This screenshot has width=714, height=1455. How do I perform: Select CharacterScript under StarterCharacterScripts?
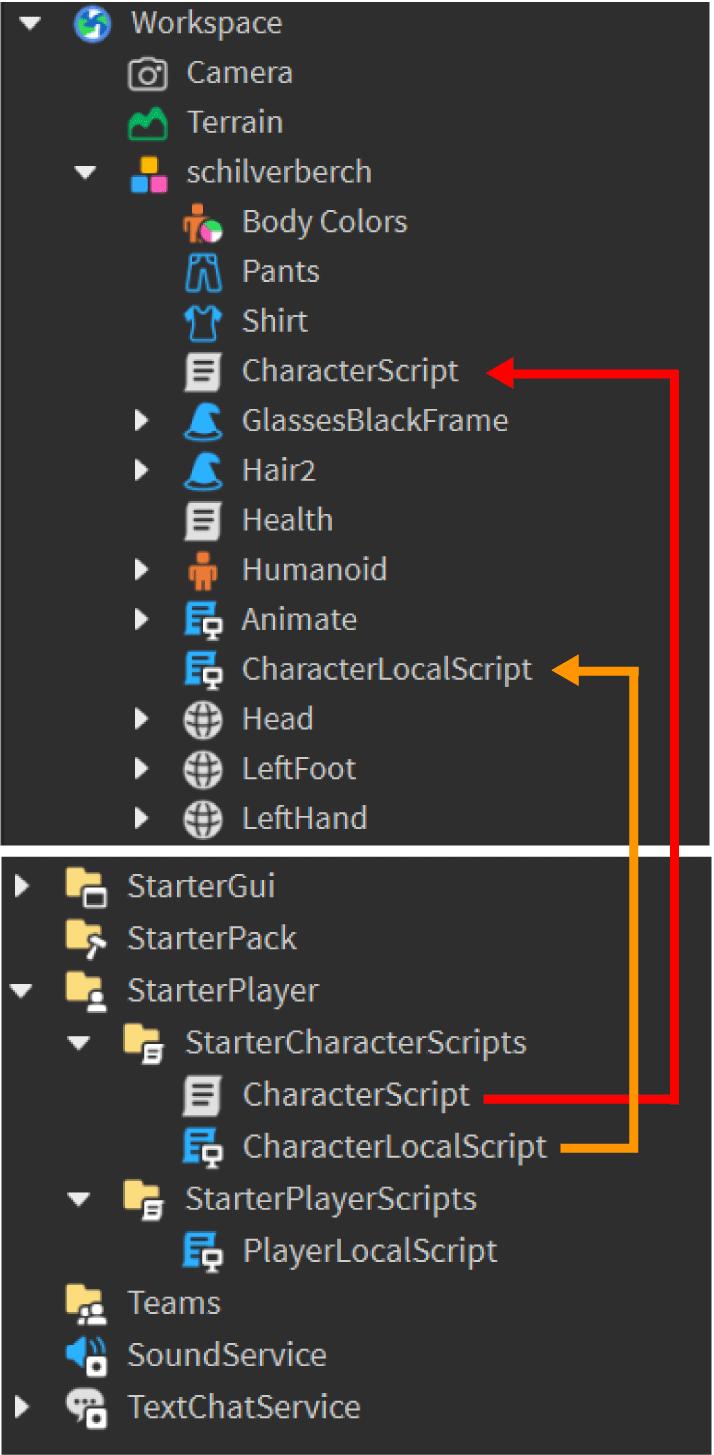[356, 1095]
